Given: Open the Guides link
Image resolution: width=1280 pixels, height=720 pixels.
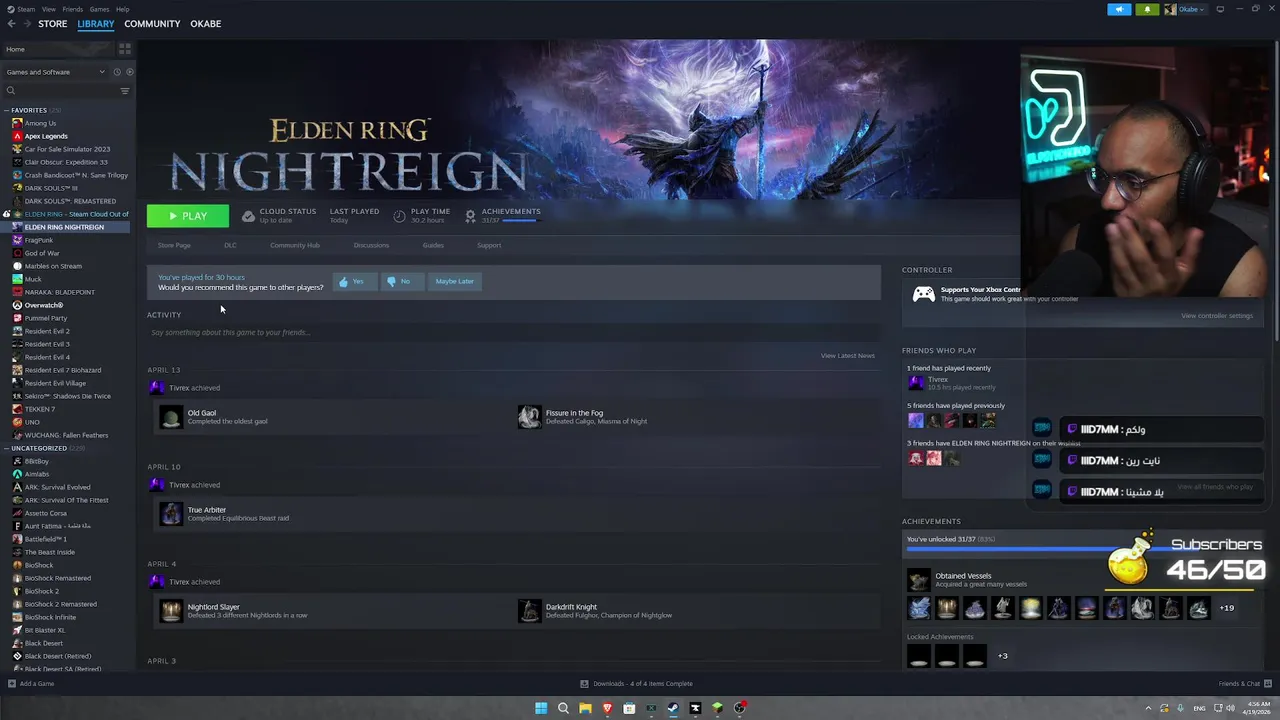Looking at the screenshot, I should coord(433,245).
